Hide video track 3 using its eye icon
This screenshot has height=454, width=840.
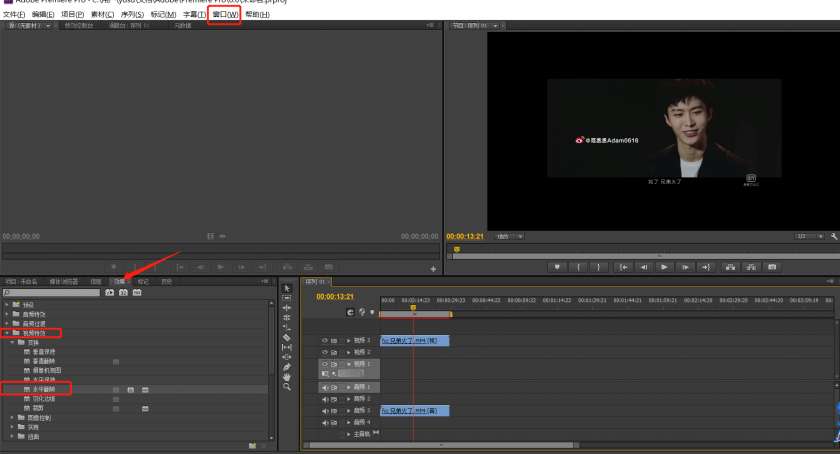pos(324,341)
